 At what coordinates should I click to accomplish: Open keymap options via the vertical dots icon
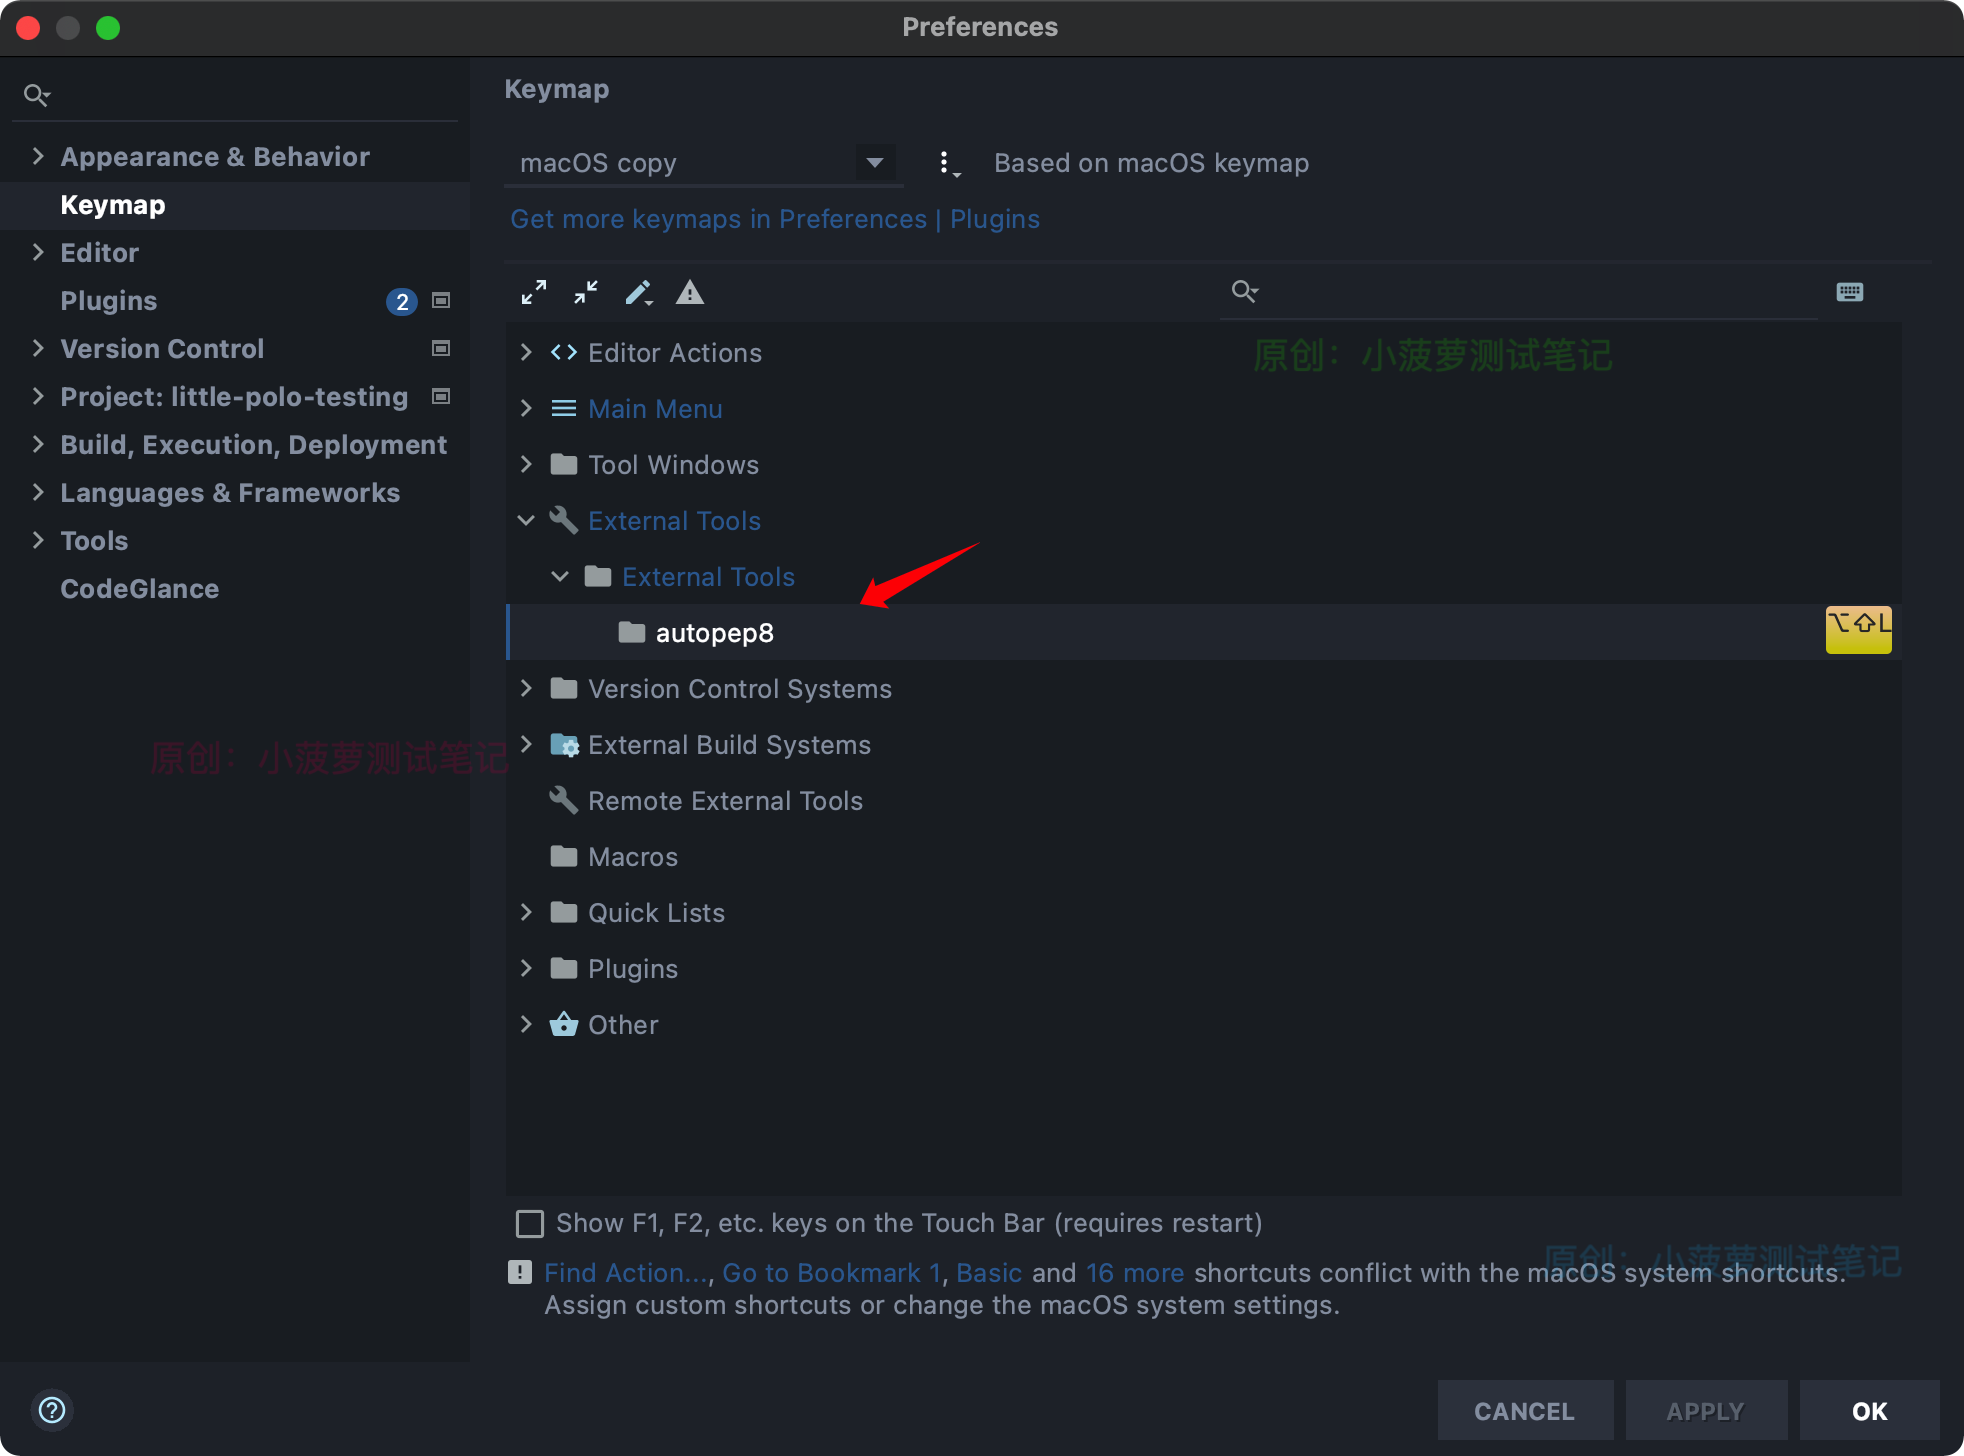[x=947, y=162]
